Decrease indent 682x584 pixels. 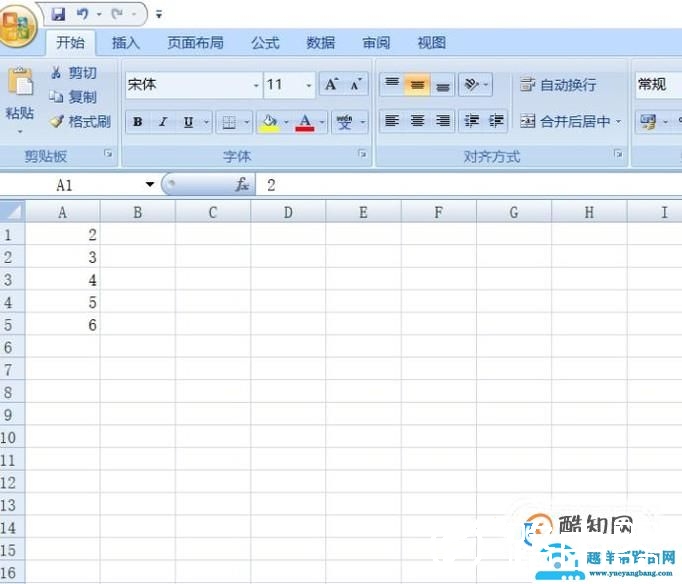[x=471, y=120]
